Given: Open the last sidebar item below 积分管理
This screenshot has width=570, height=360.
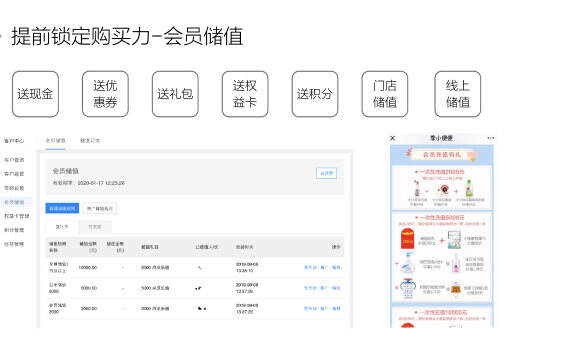Looking at the screenshot, I should [14, 244].
